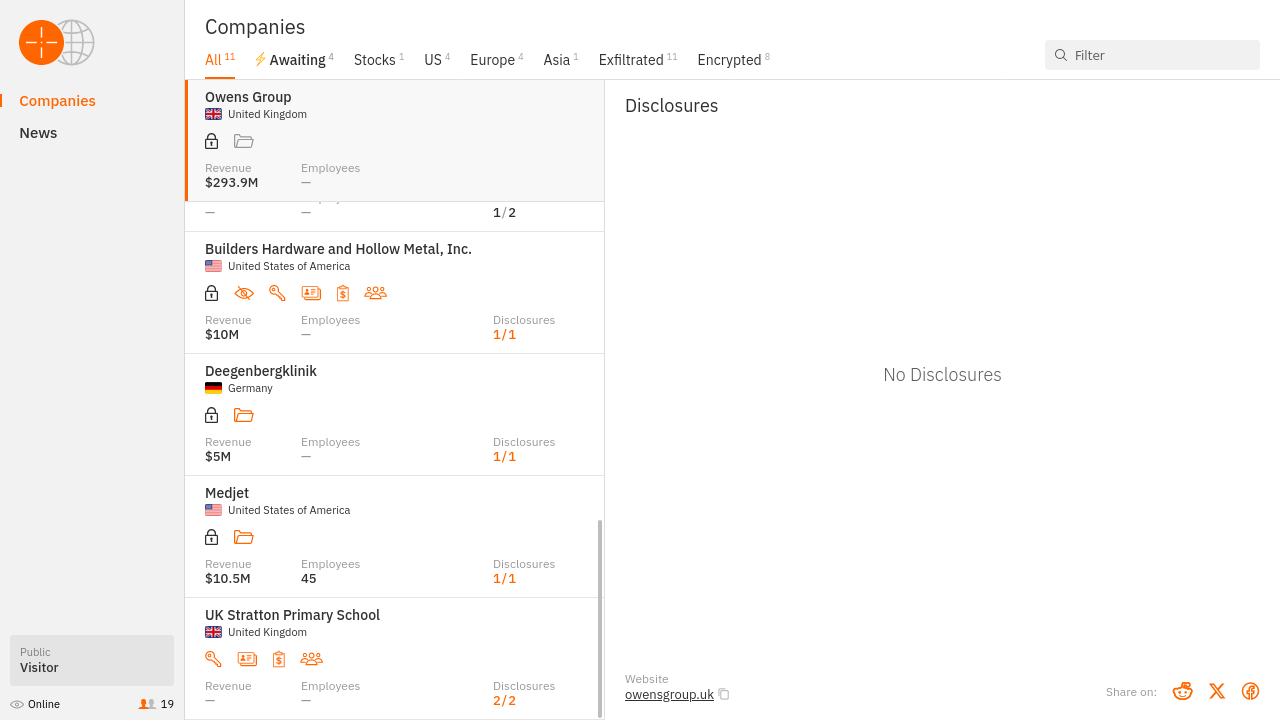Click the people group icon in UK Stratton row
Screen dimensions: 1280x720
(312, 659)
